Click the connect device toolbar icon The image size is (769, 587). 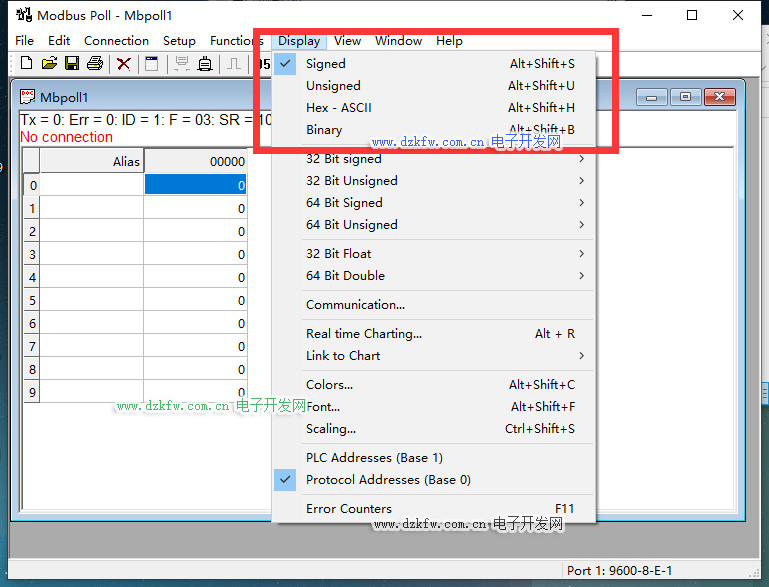[x=182, y=64]
